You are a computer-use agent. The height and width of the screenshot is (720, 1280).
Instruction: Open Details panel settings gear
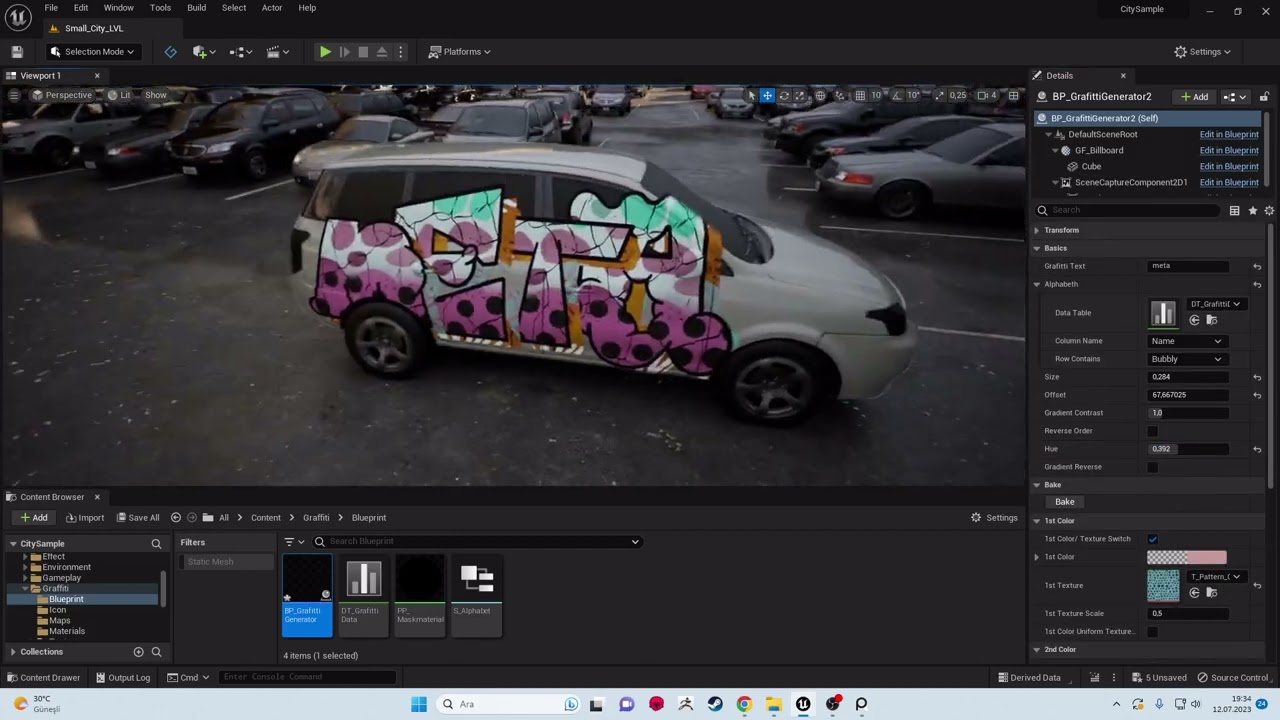click(1269, 210)
